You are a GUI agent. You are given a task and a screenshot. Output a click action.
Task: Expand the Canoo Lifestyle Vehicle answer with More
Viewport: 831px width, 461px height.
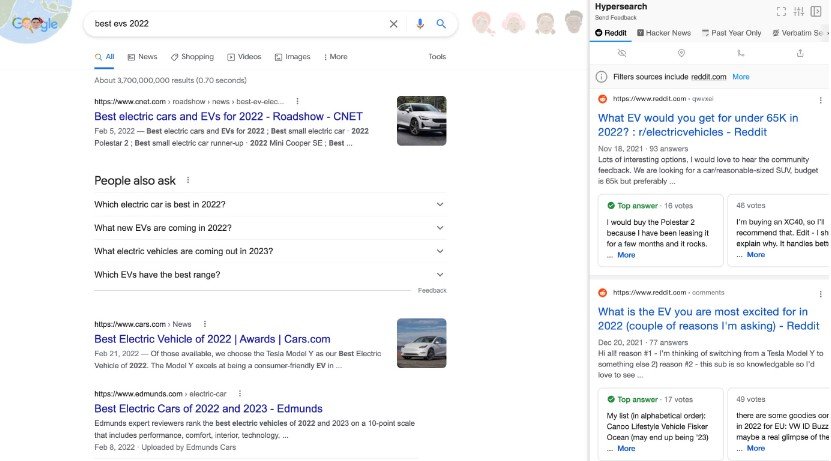(x=626, y=448)
